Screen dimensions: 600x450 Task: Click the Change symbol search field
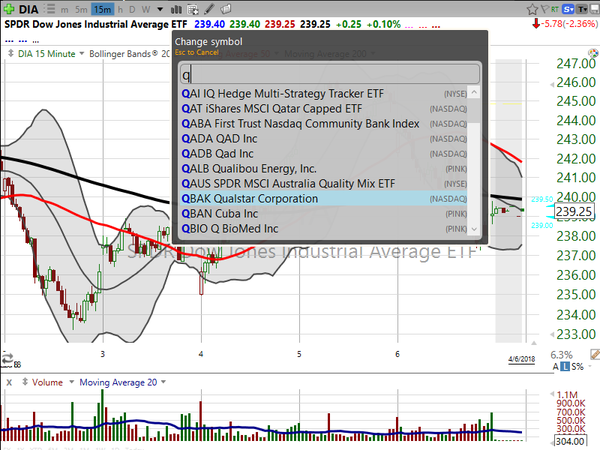(329, 73)
